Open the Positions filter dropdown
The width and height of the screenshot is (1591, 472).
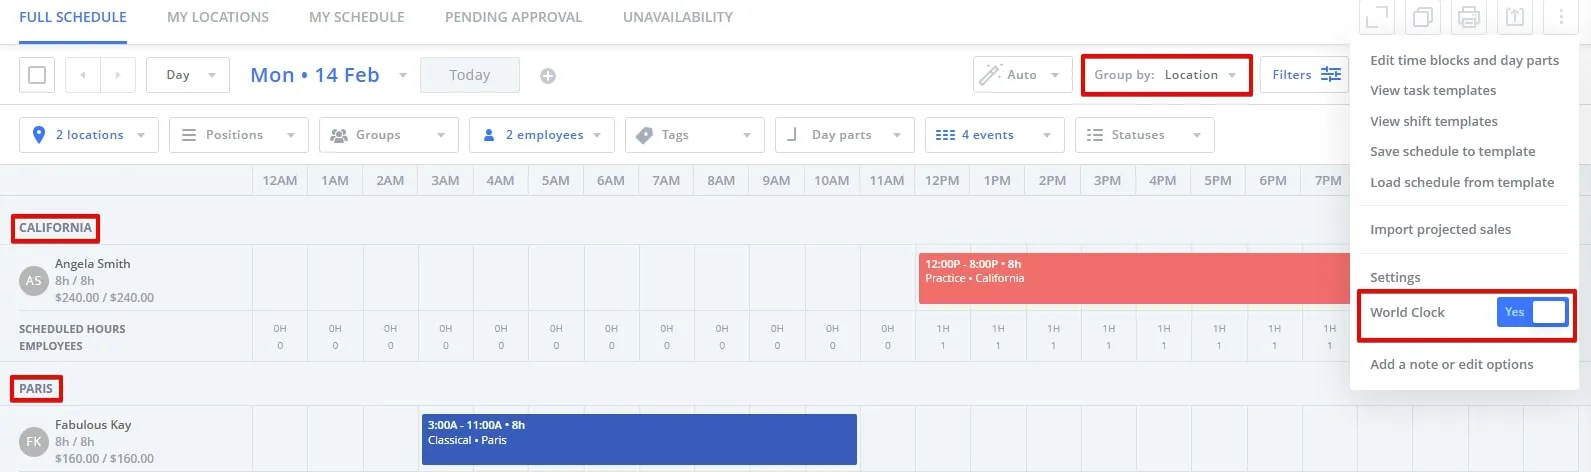click(239, 135)
